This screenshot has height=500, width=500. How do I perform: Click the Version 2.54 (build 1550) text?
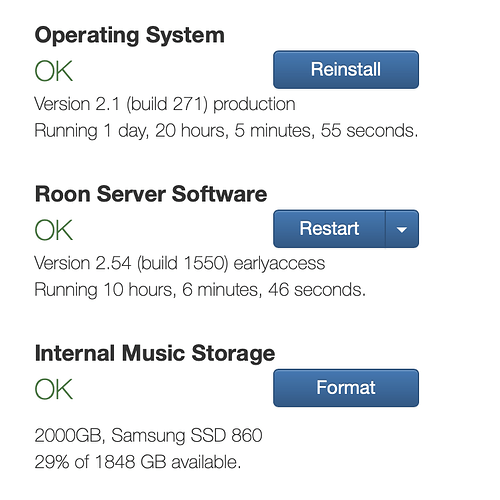click(131, 263)
